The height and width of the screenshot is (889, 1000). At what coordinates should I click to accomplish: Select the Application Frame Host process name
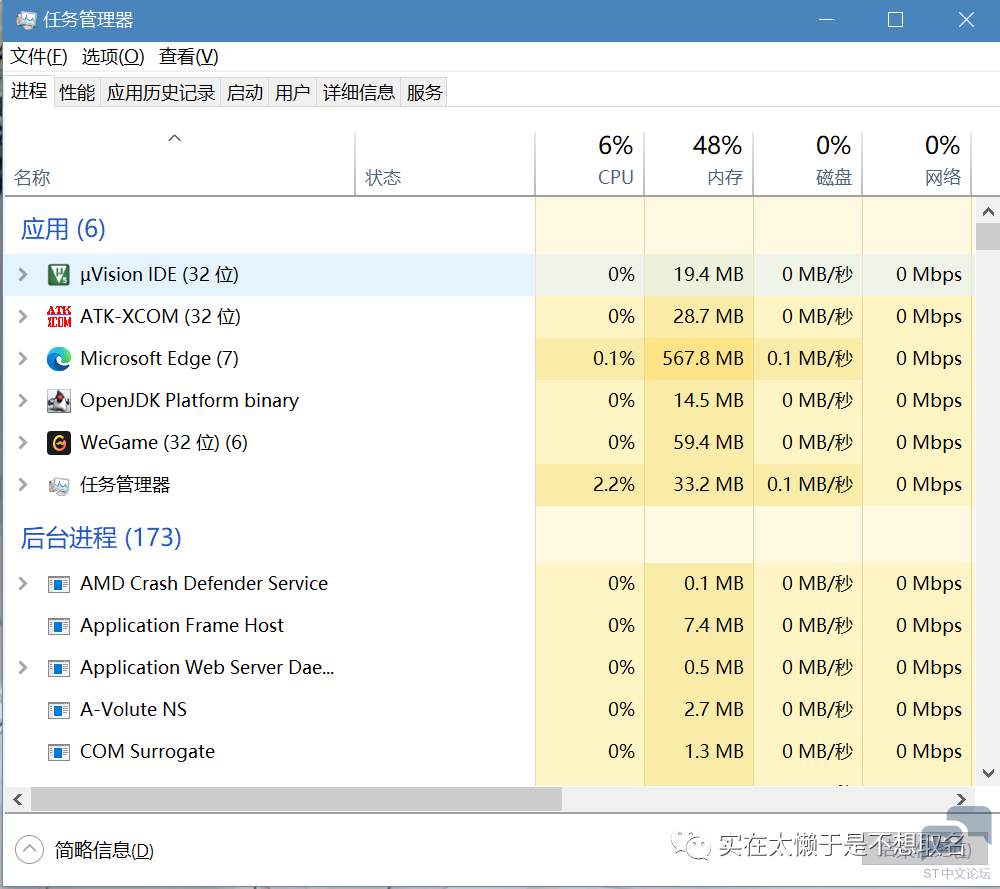click(x=182, y=626)
